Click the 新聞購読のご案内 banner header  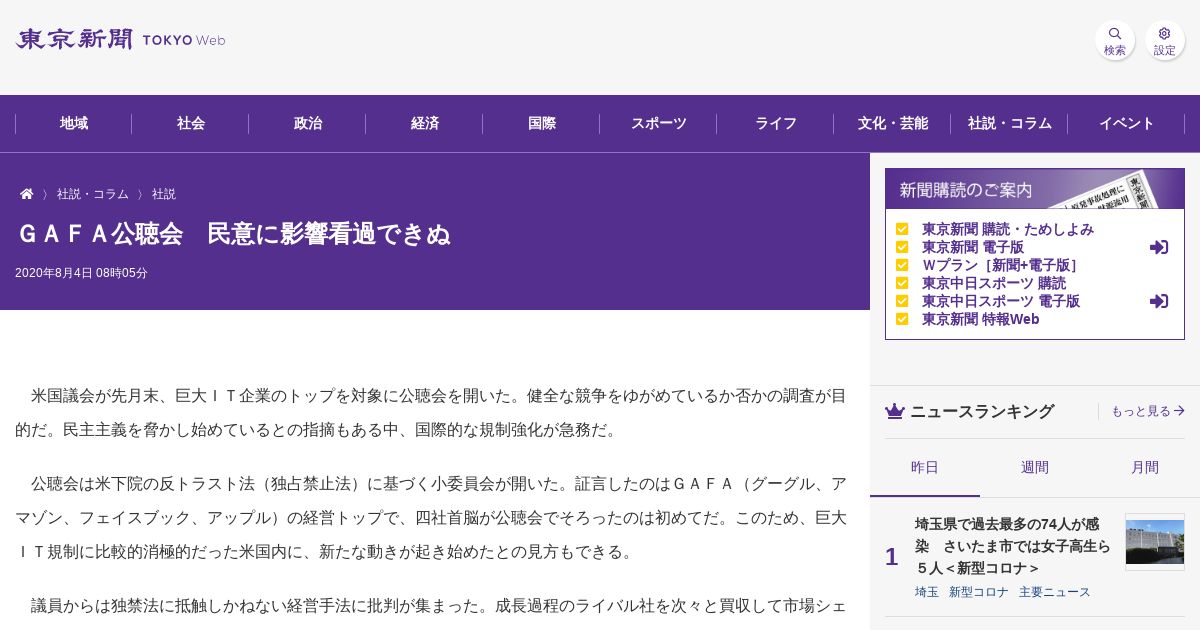pos(1035,189)
